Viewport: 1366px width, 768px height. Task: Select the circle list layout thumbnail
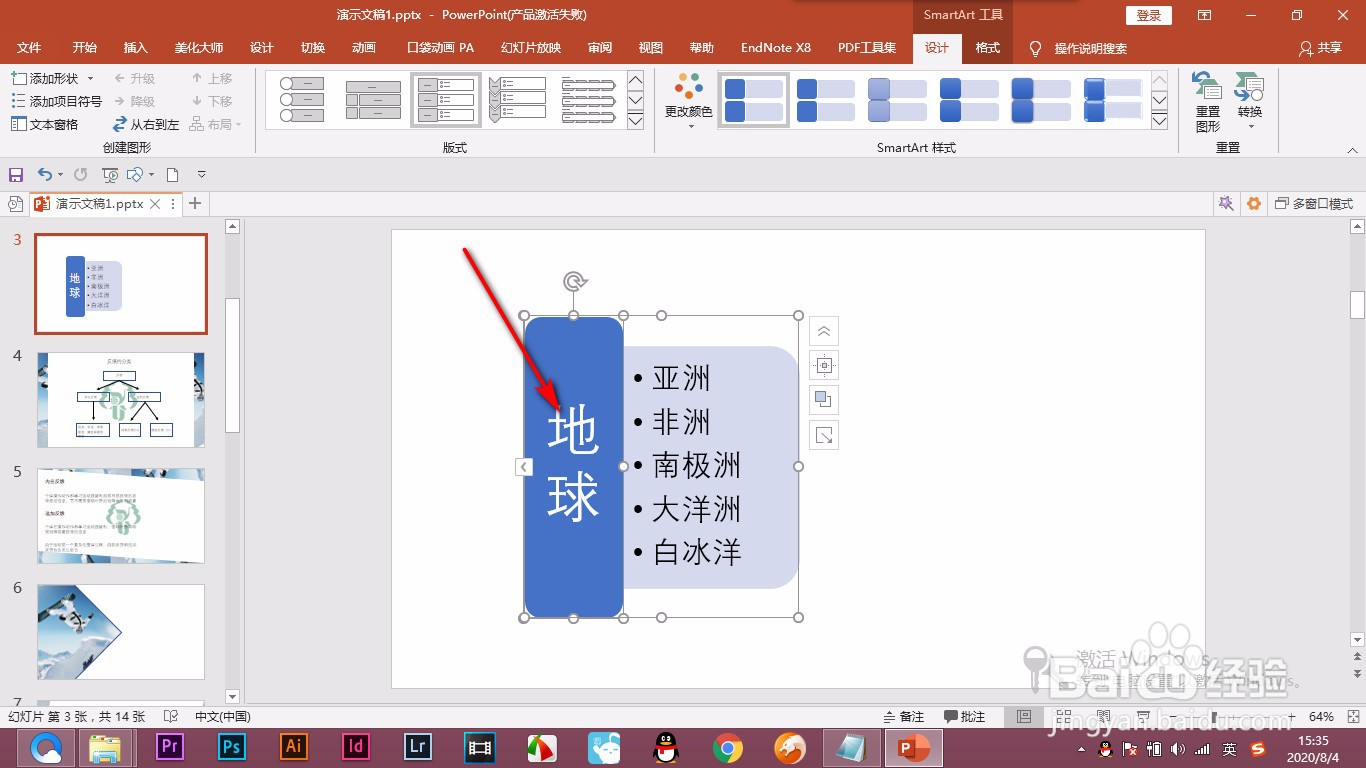click(x=301, y=99)
